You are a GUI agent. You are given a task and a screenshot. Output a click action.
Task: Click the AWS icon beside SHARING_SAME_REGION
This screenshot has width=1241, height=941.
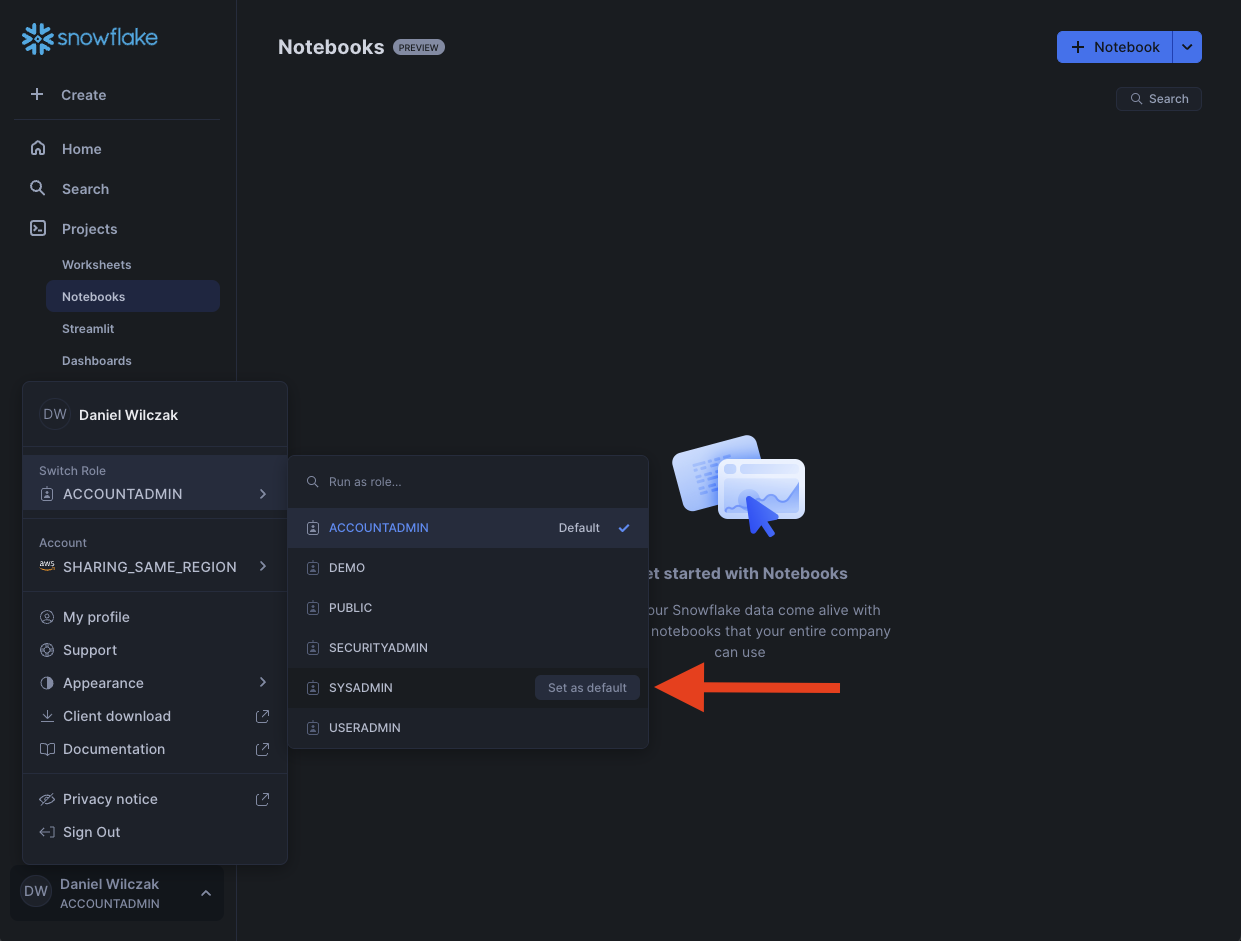[x=47, y=566]
